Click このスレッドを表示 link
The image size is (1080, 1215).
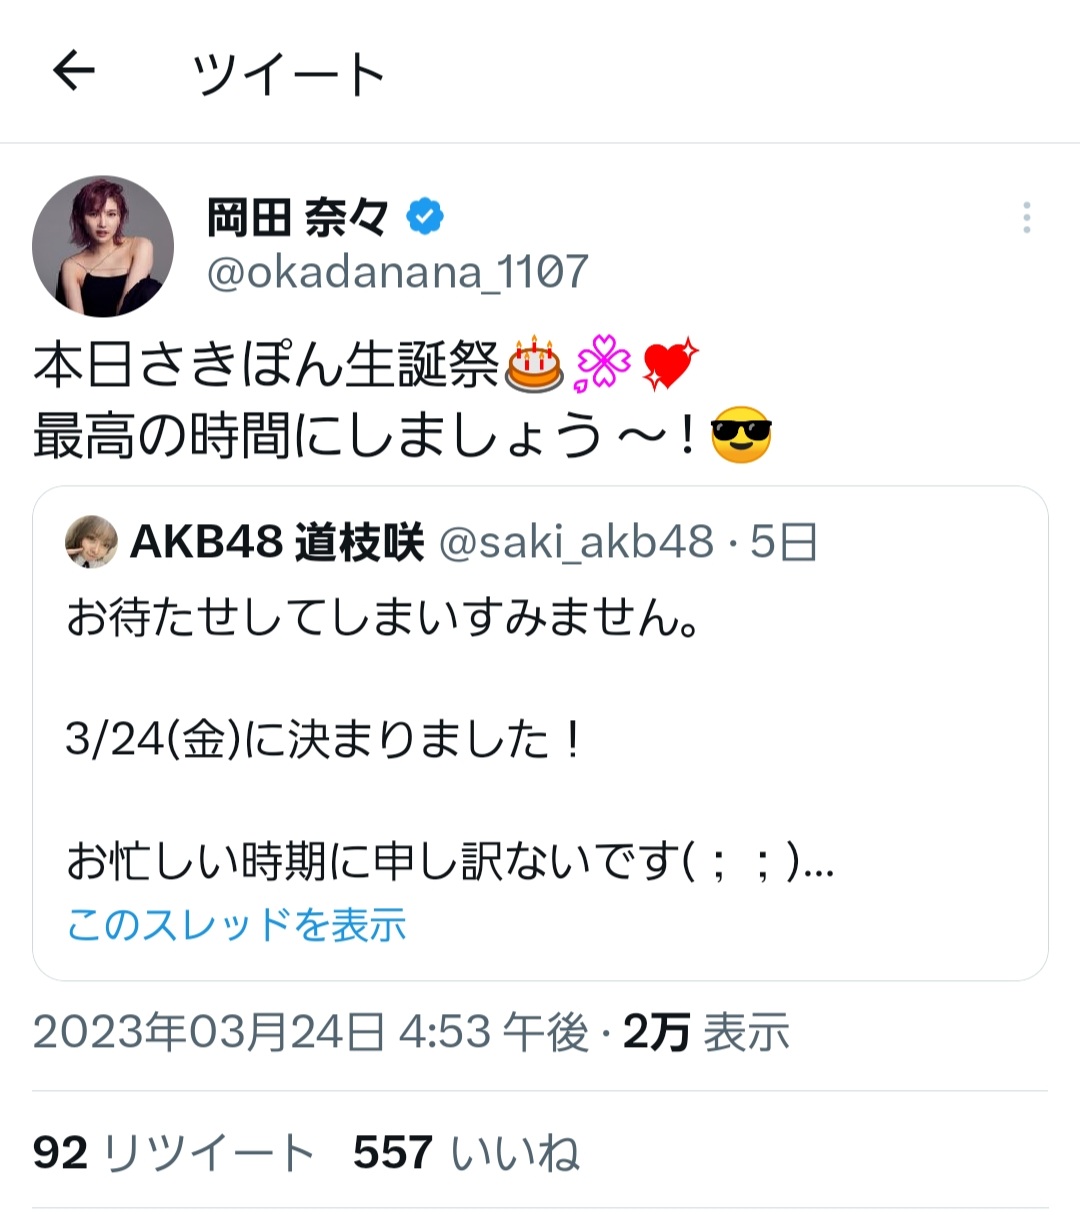(237, 925)
